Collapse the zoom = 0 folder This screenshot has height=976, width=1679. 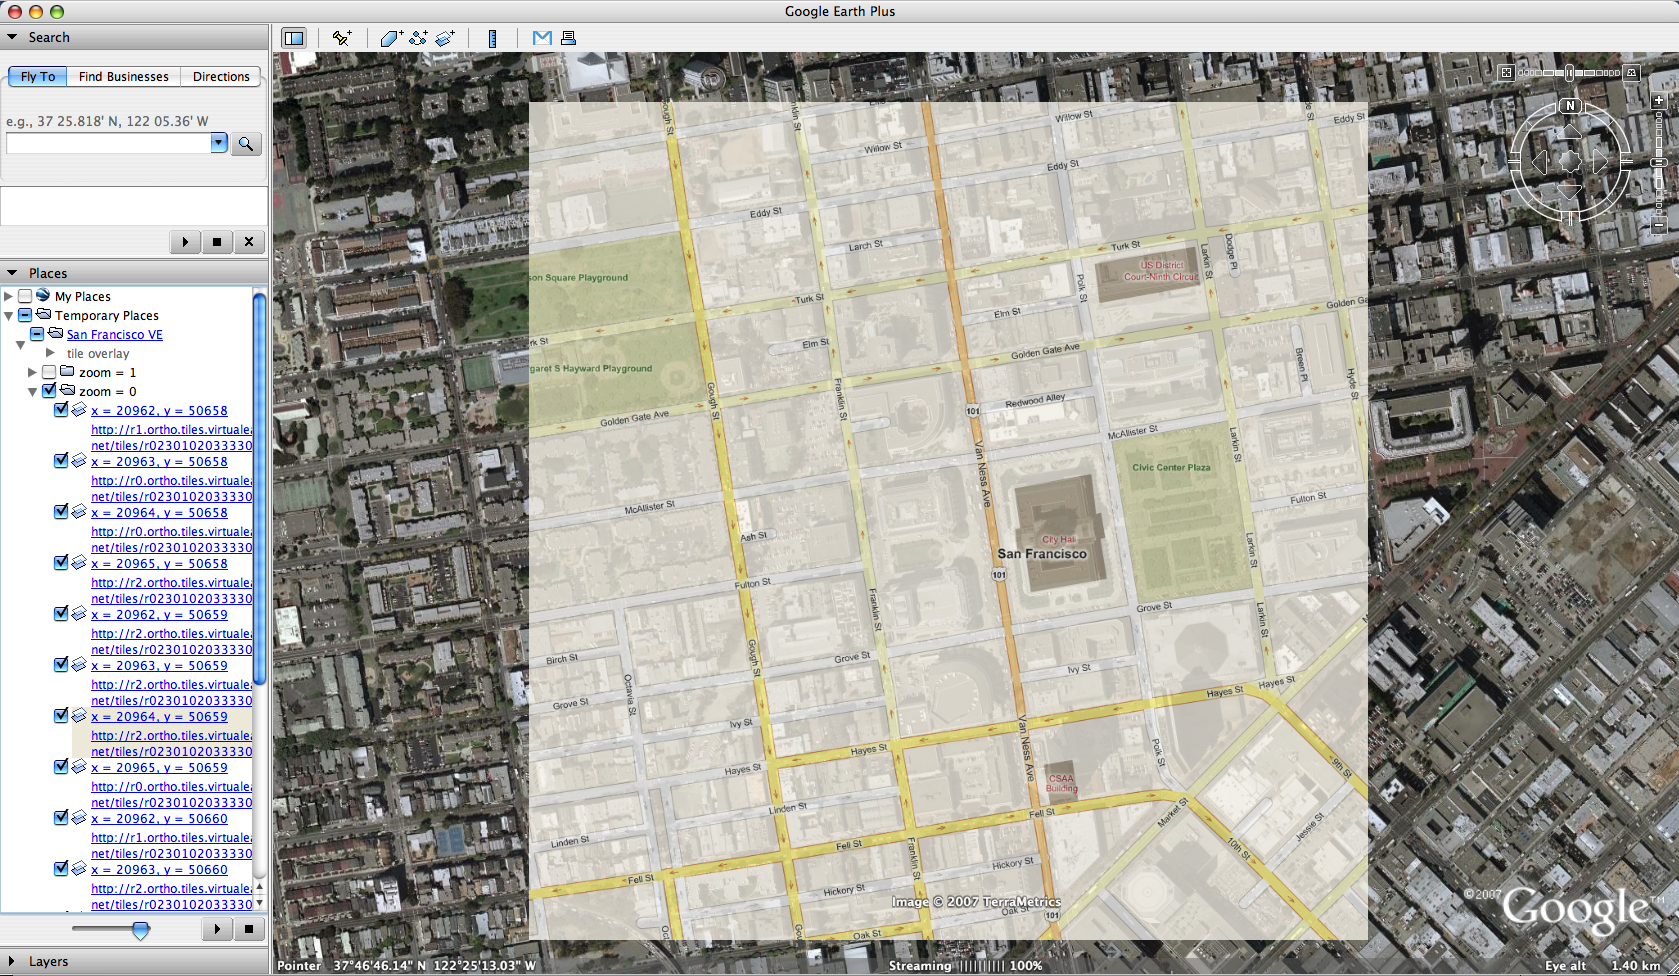click(32, 391)
